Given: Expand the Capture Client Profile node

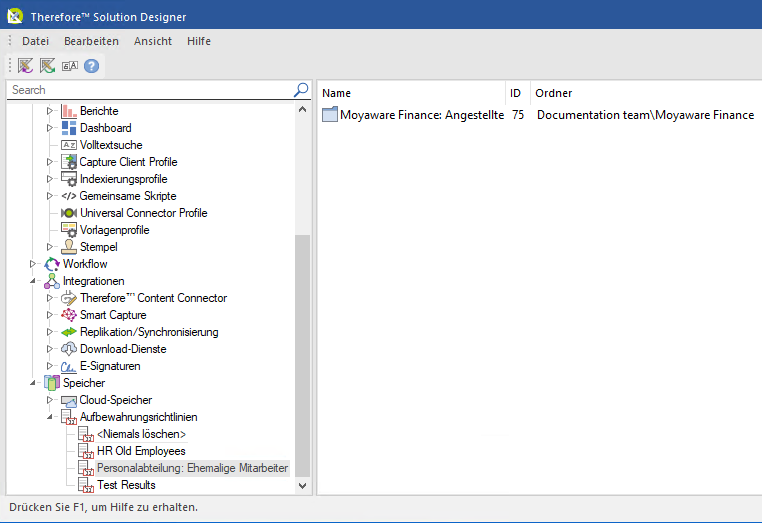Looking at the screenshot, I should point(50,162).
